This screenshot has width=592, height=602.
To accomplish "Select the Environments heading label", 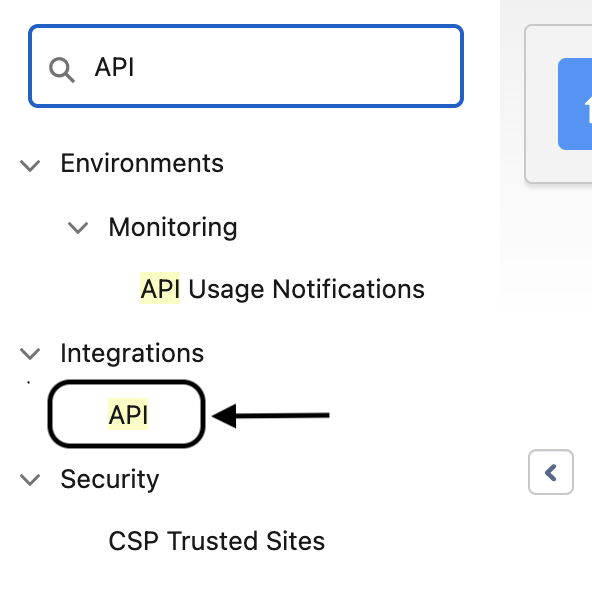I will click(x=142, y=163).
